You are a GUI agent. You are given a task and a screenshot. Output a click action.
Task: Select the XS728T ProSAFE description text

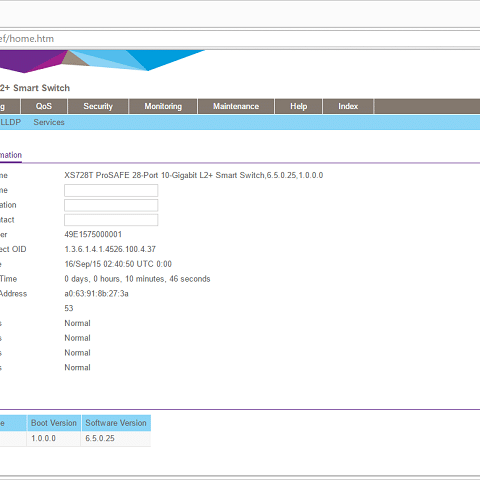pyautogui.click(x=194, y=175)
